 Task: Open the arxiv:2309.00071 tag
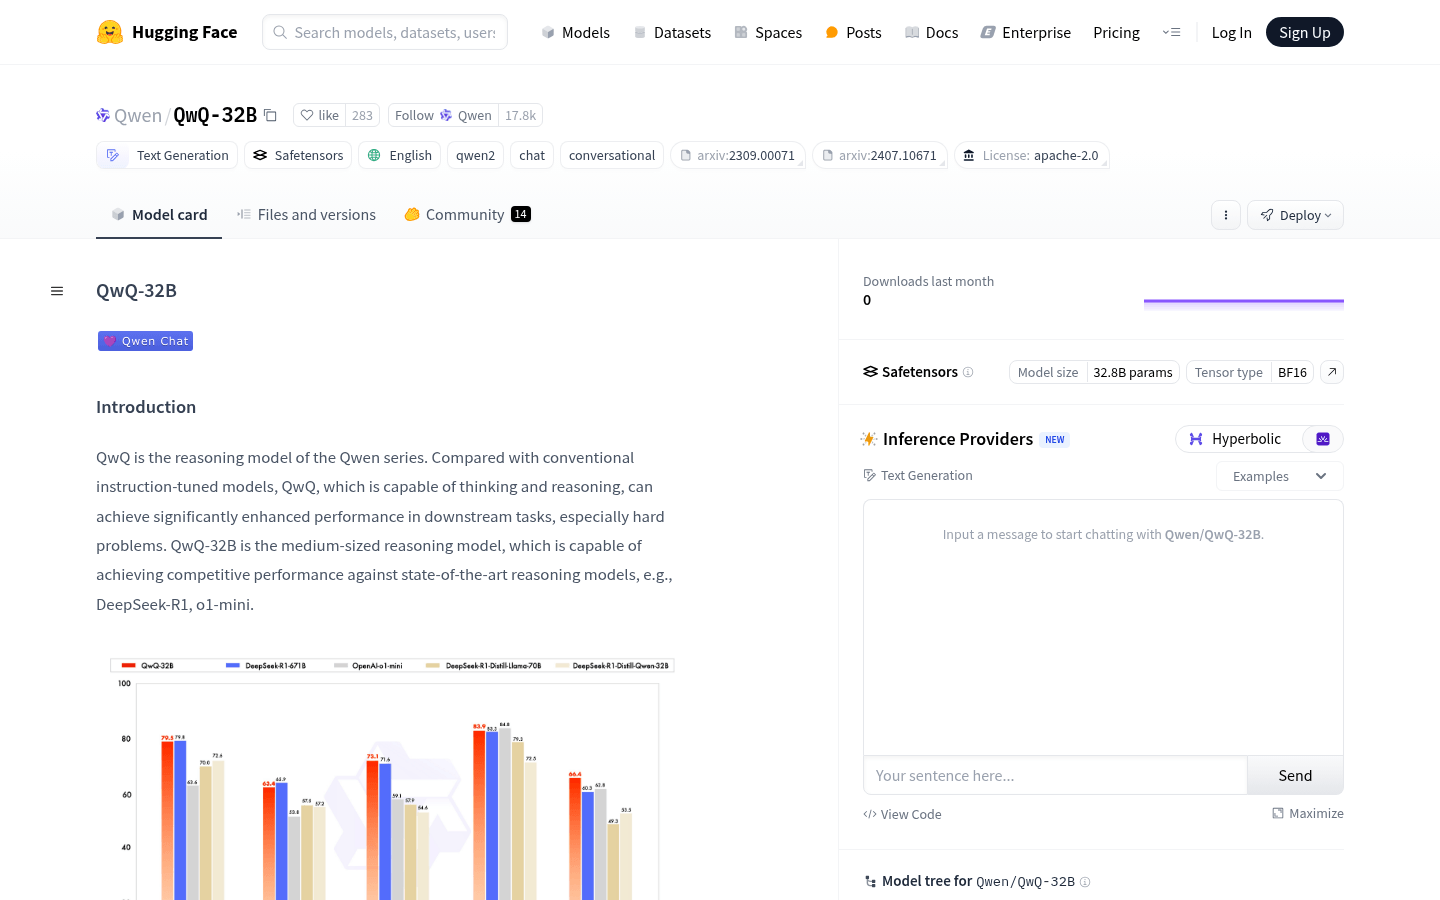738,155
